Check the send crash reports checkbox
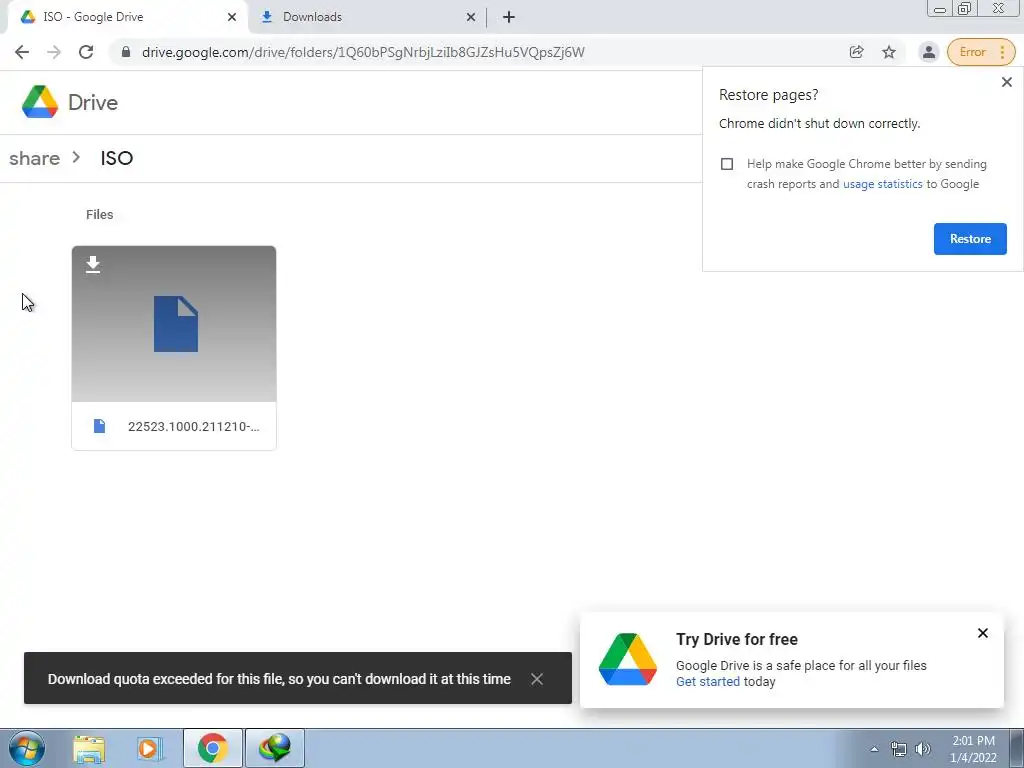This screenshot has width=1024, height=768. [x=727, y=164]
